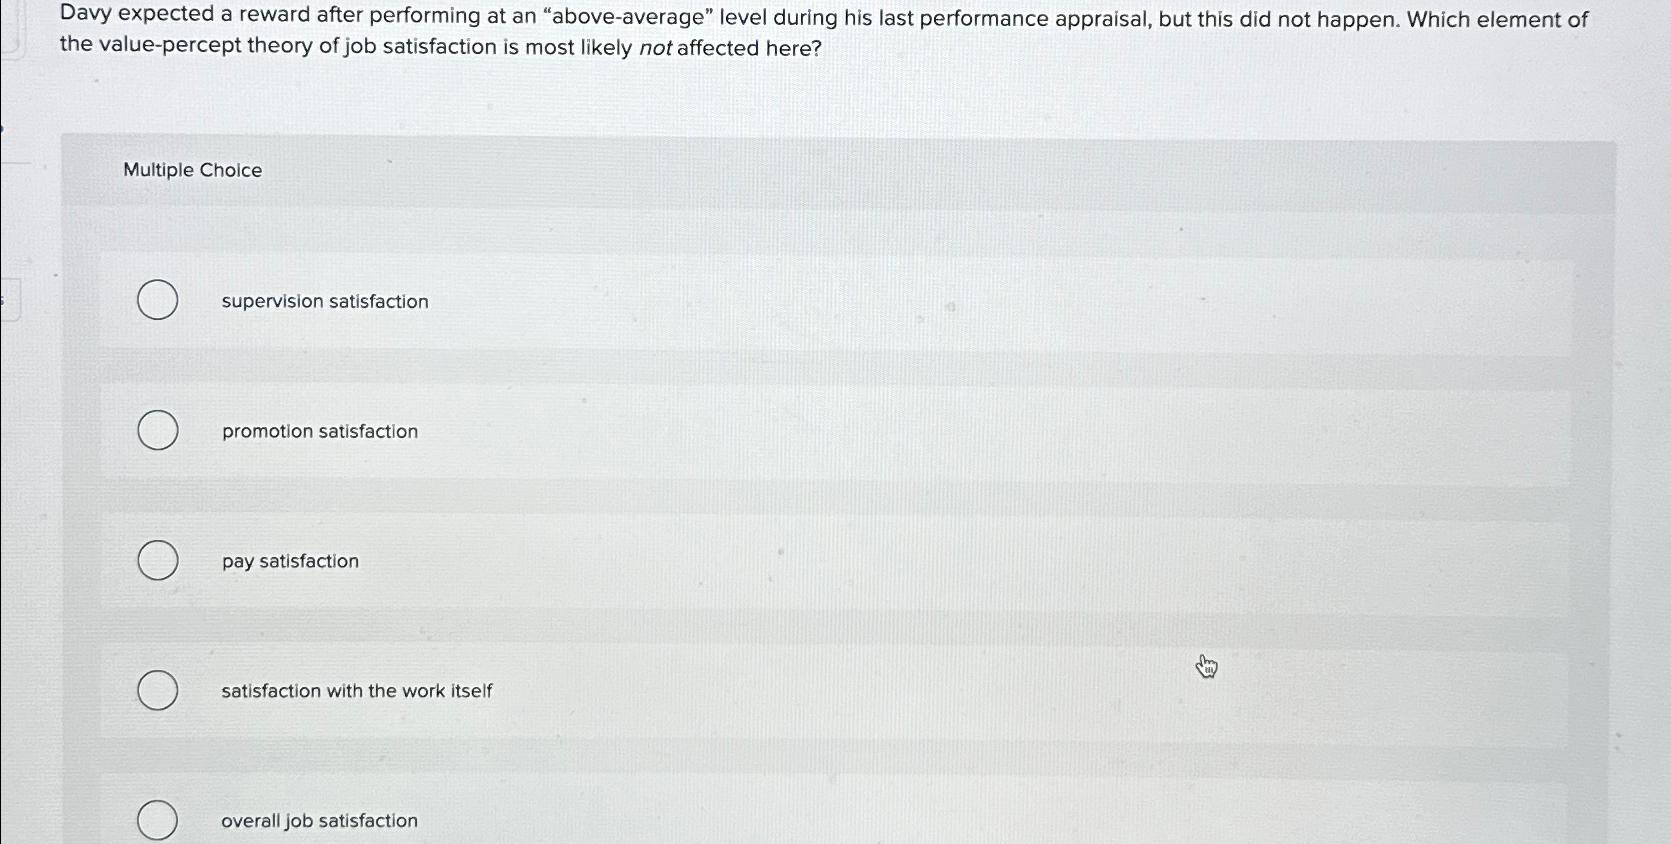Click the overall job satisfaction answer text
The width and height of the screenshot is (1671, 844).
pos(319,820)
